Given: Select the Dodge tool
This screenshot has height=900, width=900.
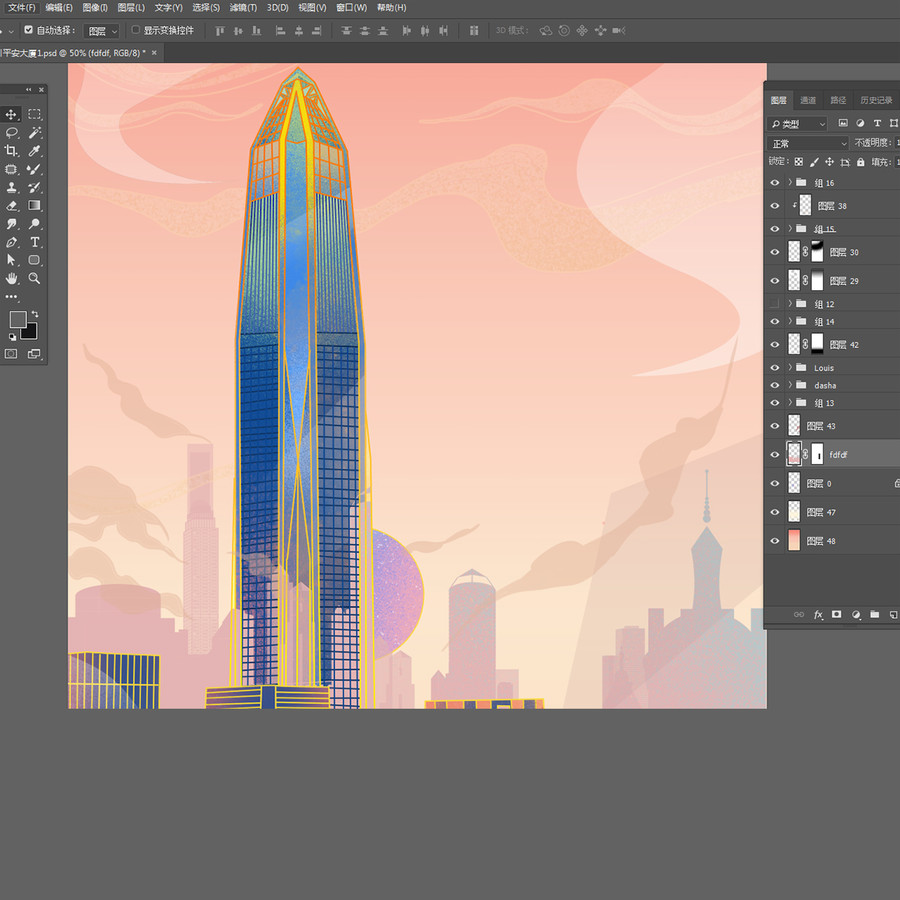Looking at the screenshot, I should coord(34,224).
